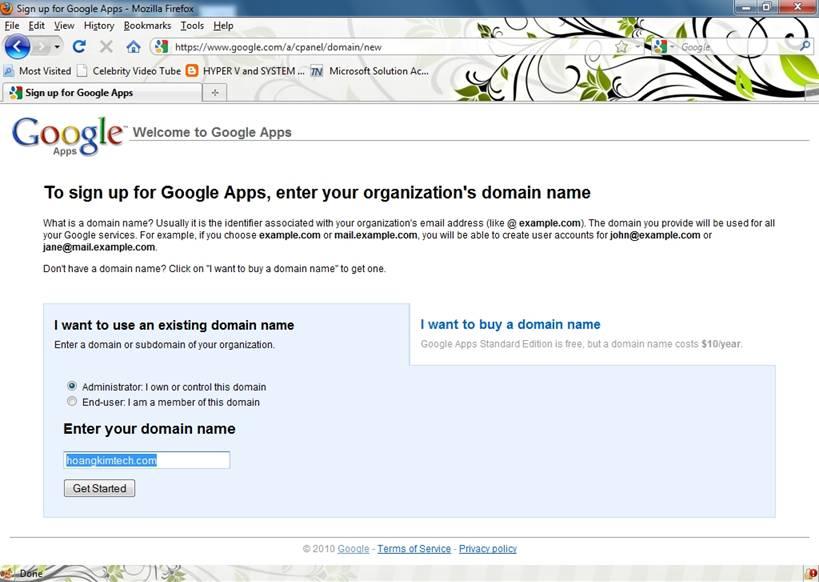Open the HYPER V and SYSTEM bookmark

245,71
